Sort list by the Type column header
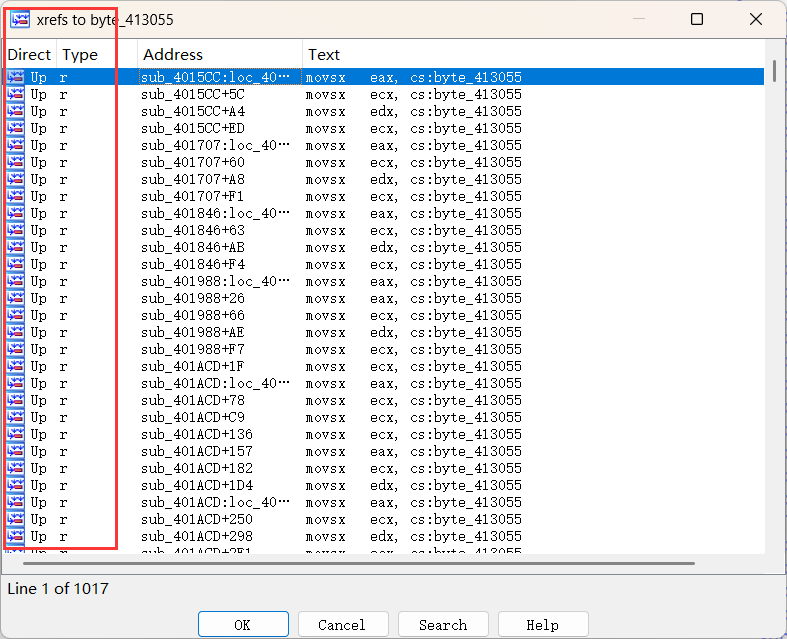Screen dimensions: 787x639 tap(81, 55)
